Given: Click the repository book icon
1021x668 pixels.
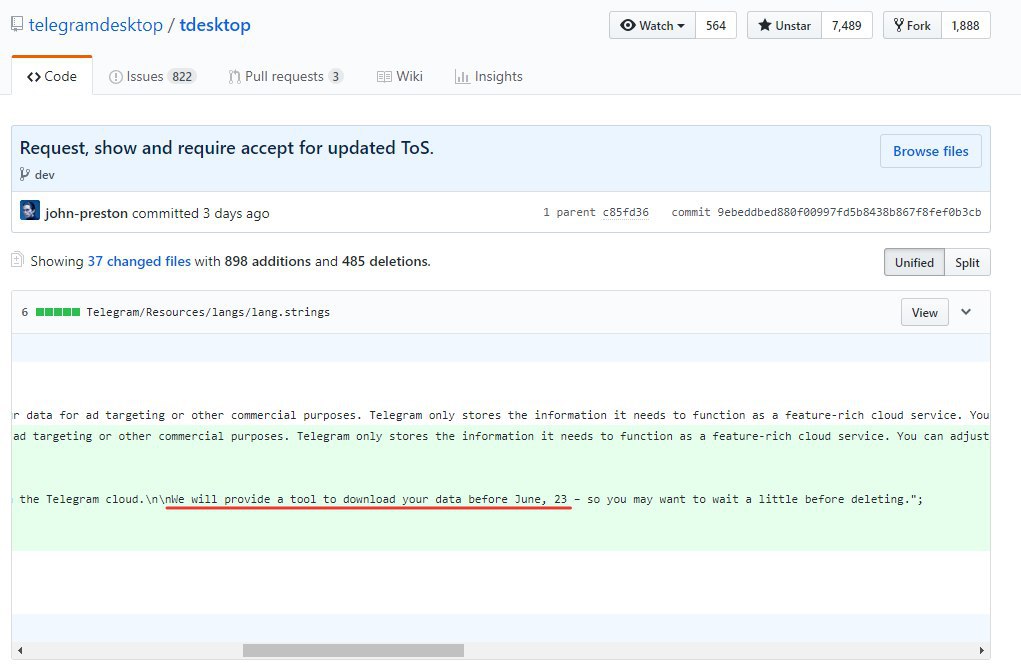Looking at the screenshot, I should pyautogui.click(x=17, y=25).
